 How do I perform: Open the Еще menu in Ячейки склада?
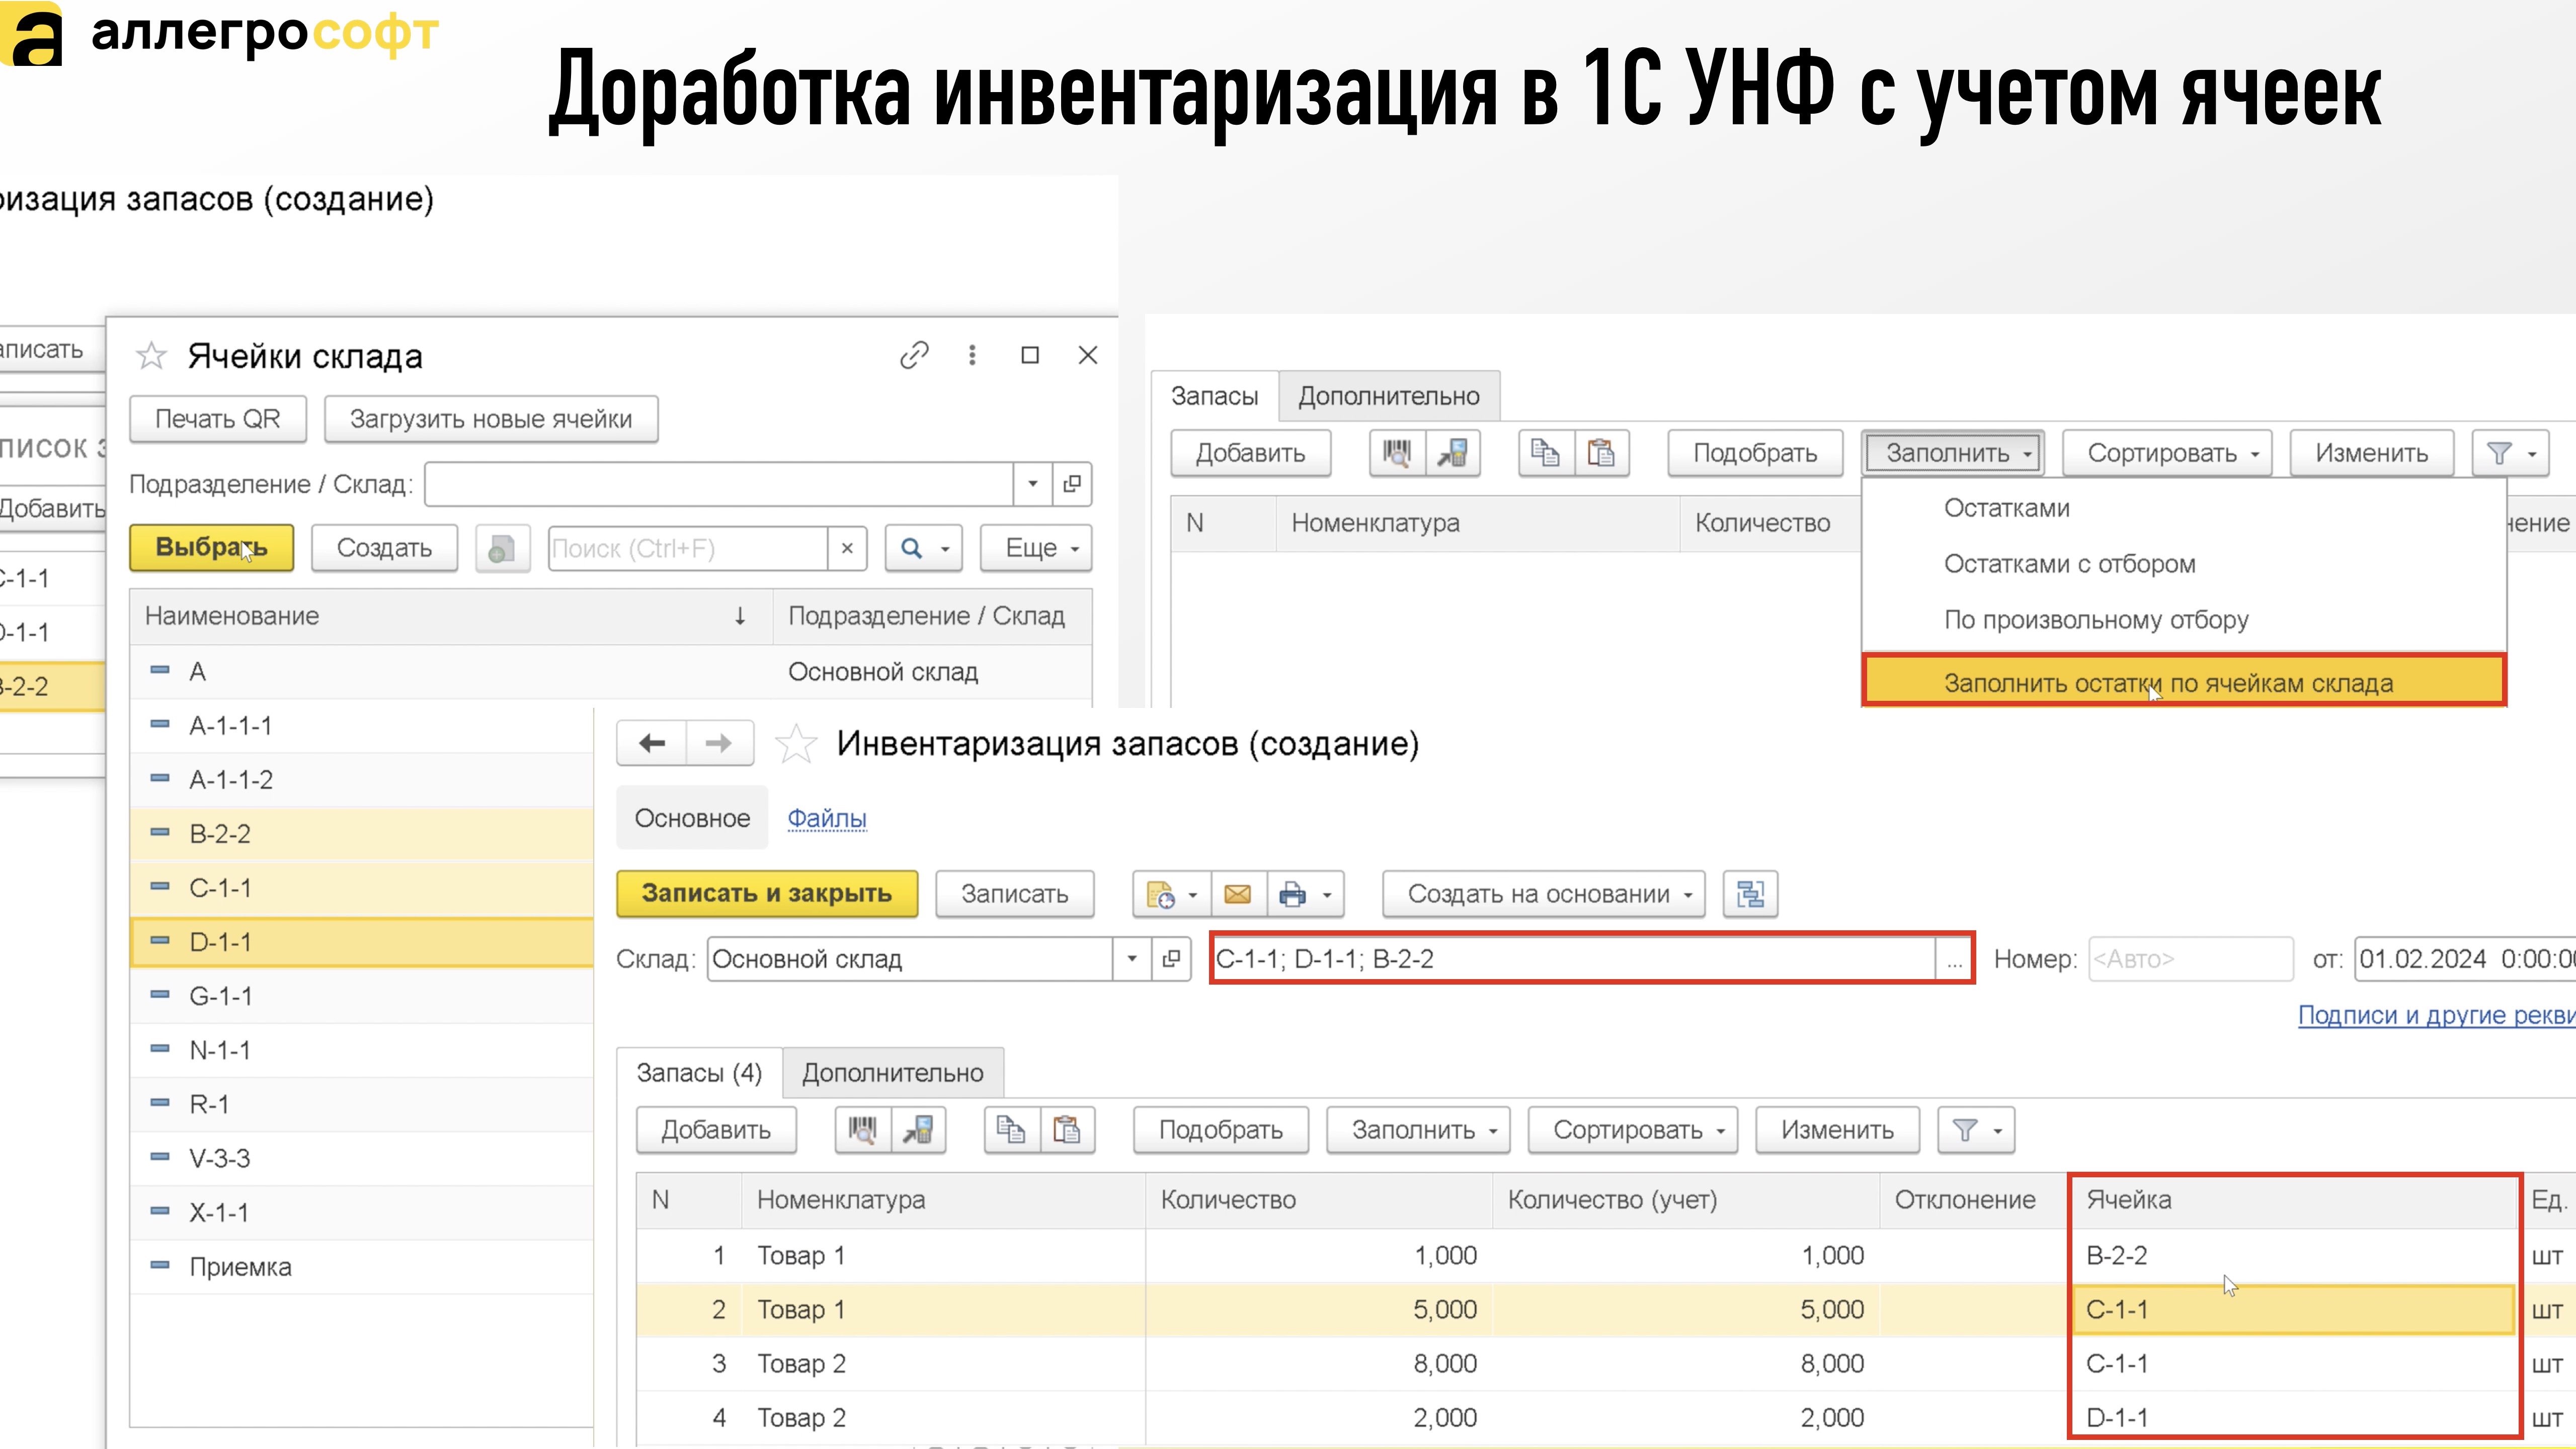(x=1036, y=548)
